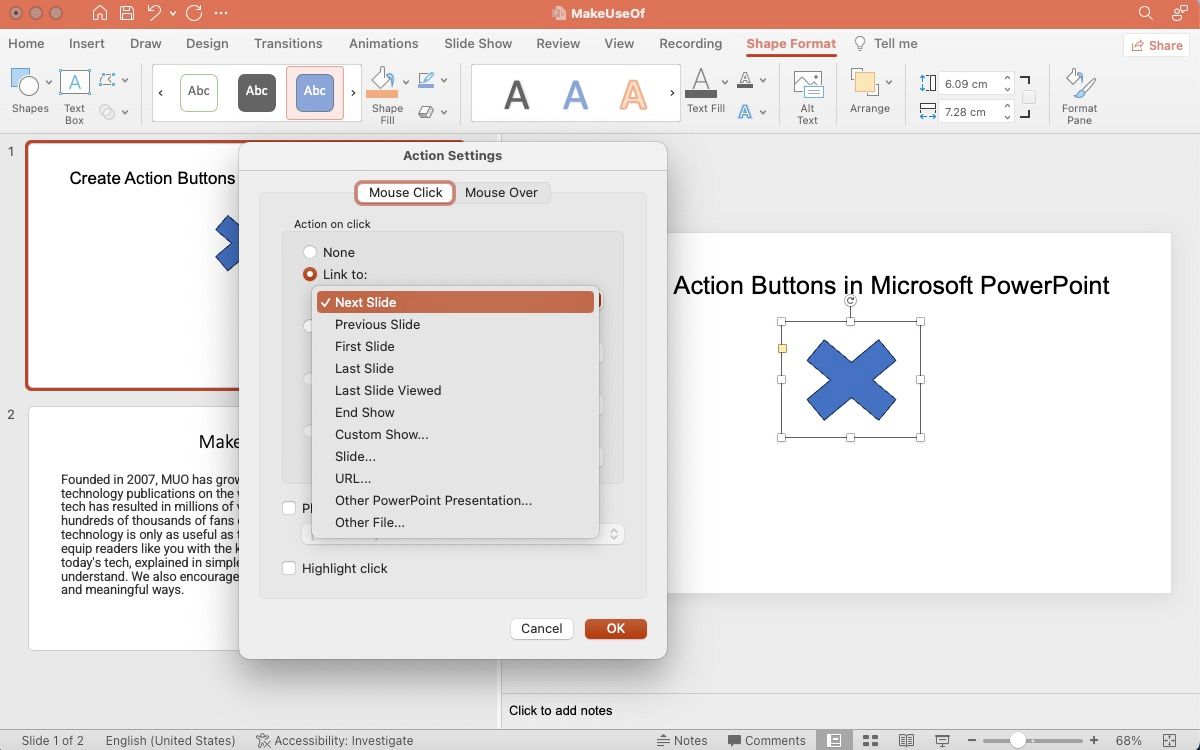Open the Format Pane
Image resolution: width=1200 pixels, height=750 pixels.
tap(1078, 86)
